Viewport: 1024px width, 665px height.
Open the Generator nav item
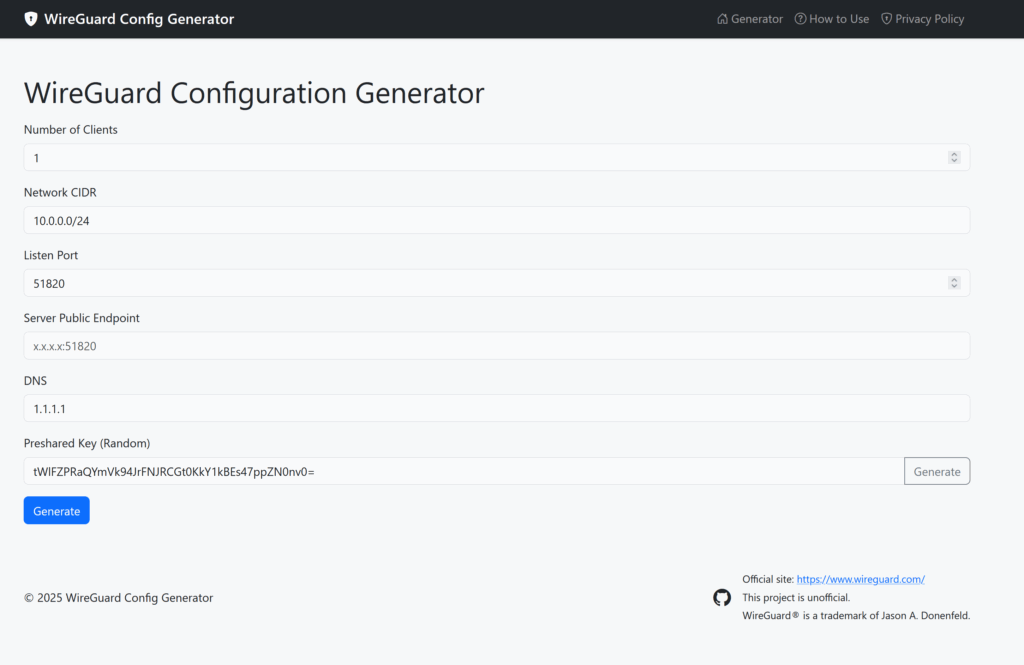750,19
